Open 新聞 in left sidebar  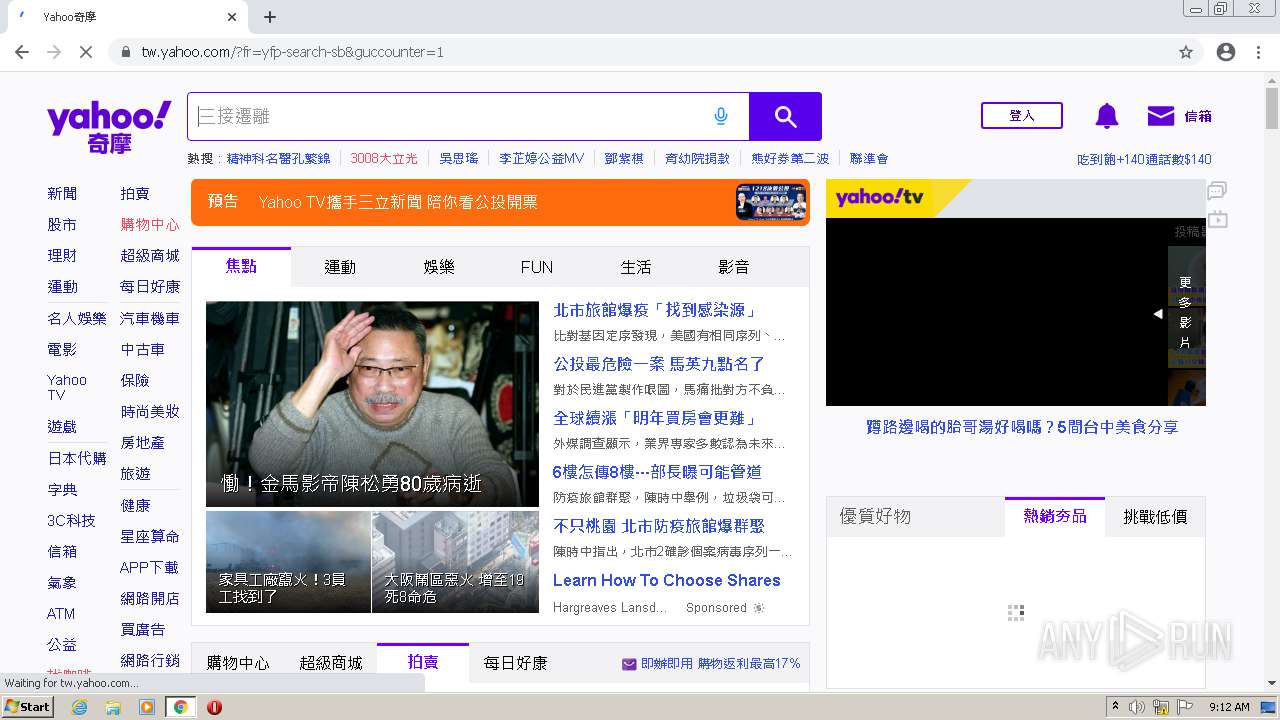62,193
